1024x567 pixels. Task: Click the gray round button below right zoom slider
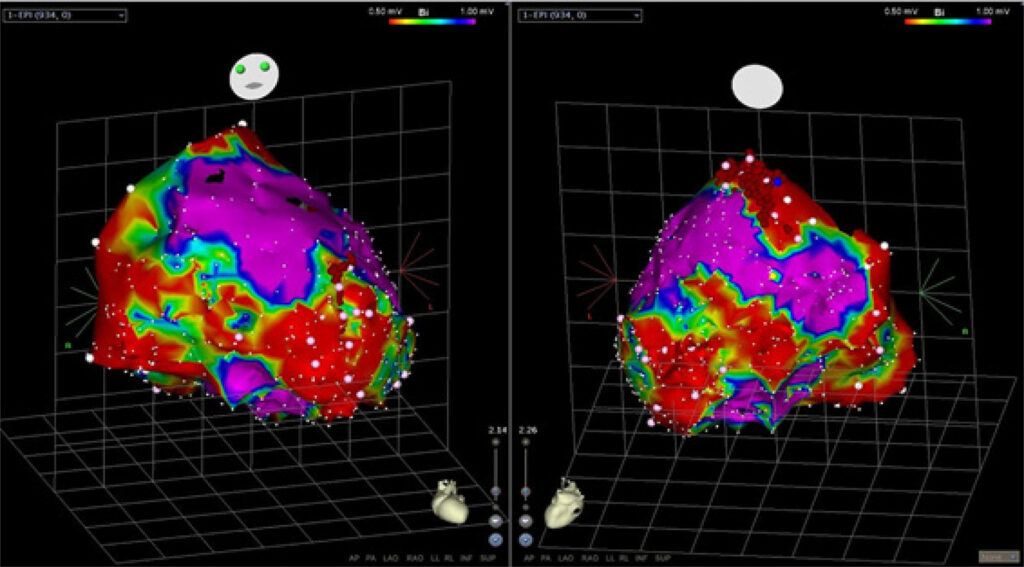tap(526, 521)
